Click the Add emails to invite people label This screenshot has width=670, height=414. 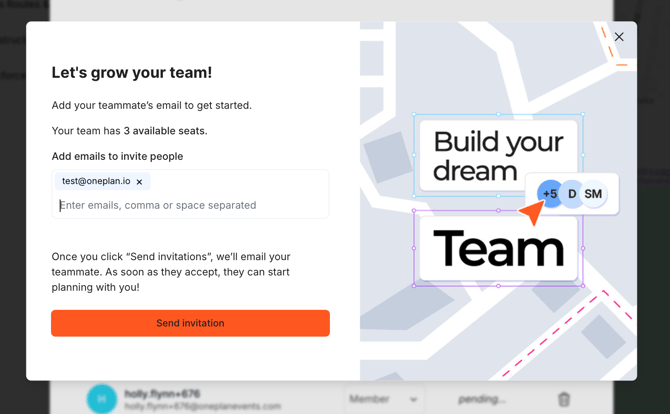click(x=118, y=156)
